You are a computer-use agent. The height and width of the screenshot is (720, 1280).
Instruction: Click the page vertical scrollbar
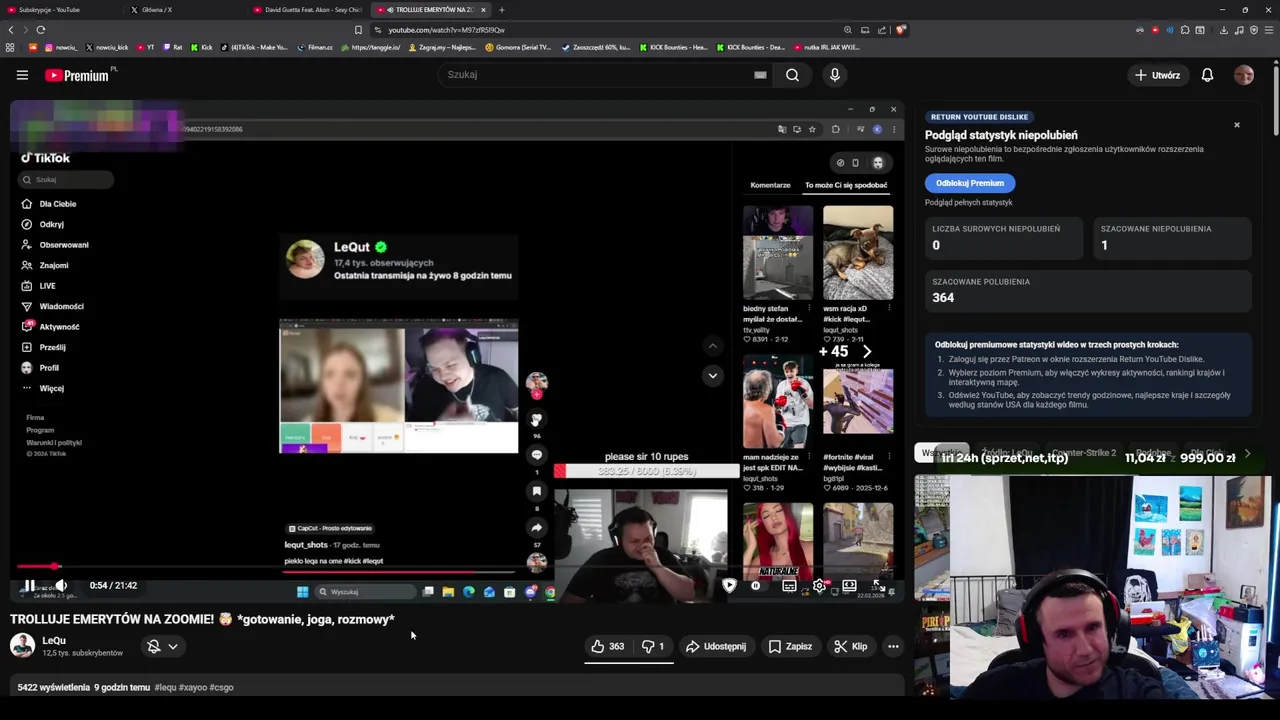(1275, 100)
